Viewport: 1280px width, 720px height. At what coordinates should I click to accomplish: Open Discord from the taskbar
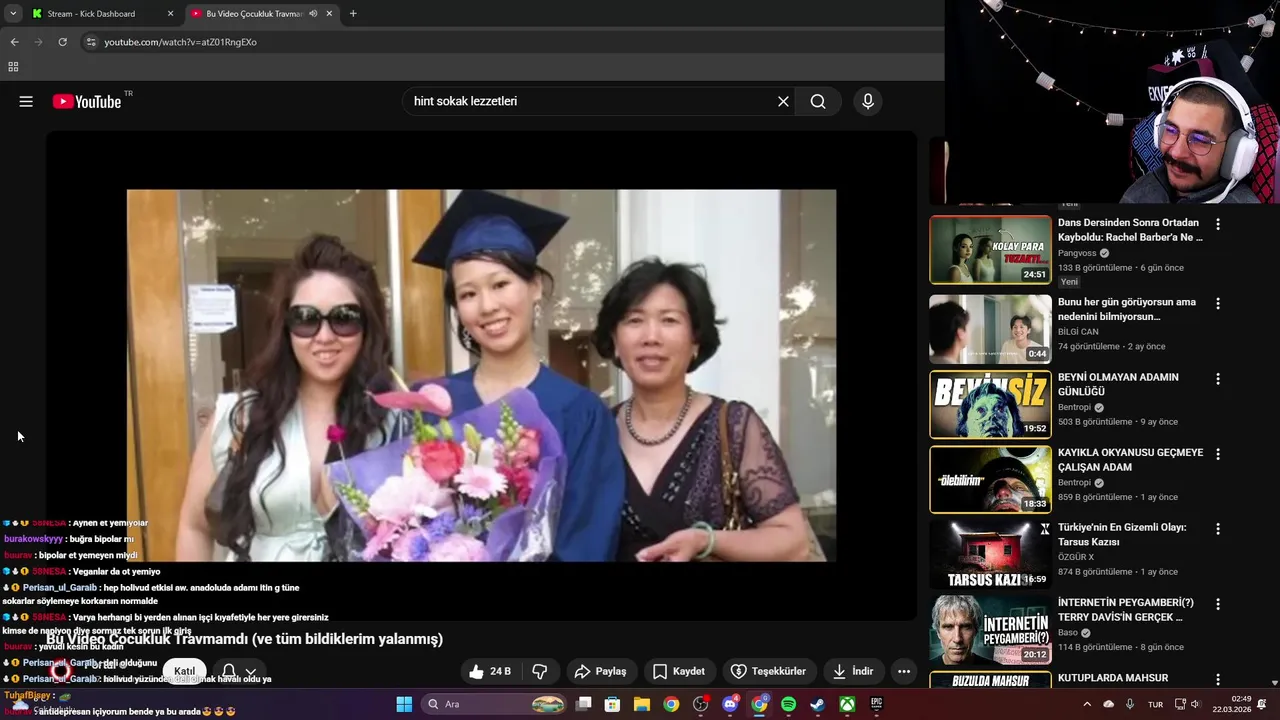tap(730, 705)
